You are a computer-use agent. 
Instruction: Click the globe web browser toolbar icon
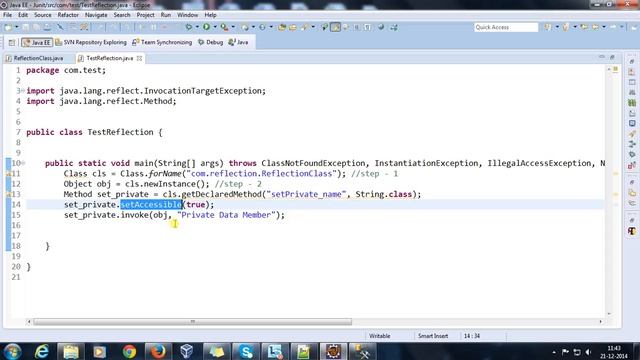click(381, 27)
